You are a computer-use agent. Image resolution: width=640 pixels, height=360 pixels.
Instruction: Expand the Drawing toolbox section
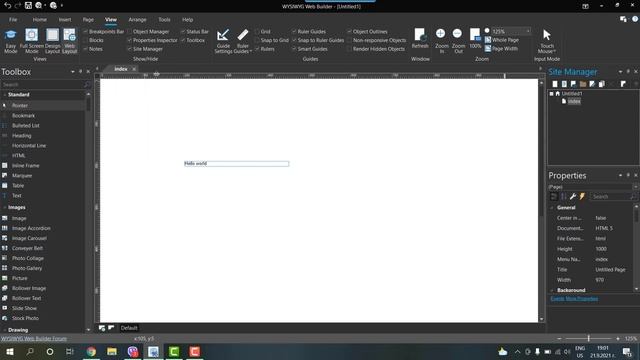(x=4, y=330)
